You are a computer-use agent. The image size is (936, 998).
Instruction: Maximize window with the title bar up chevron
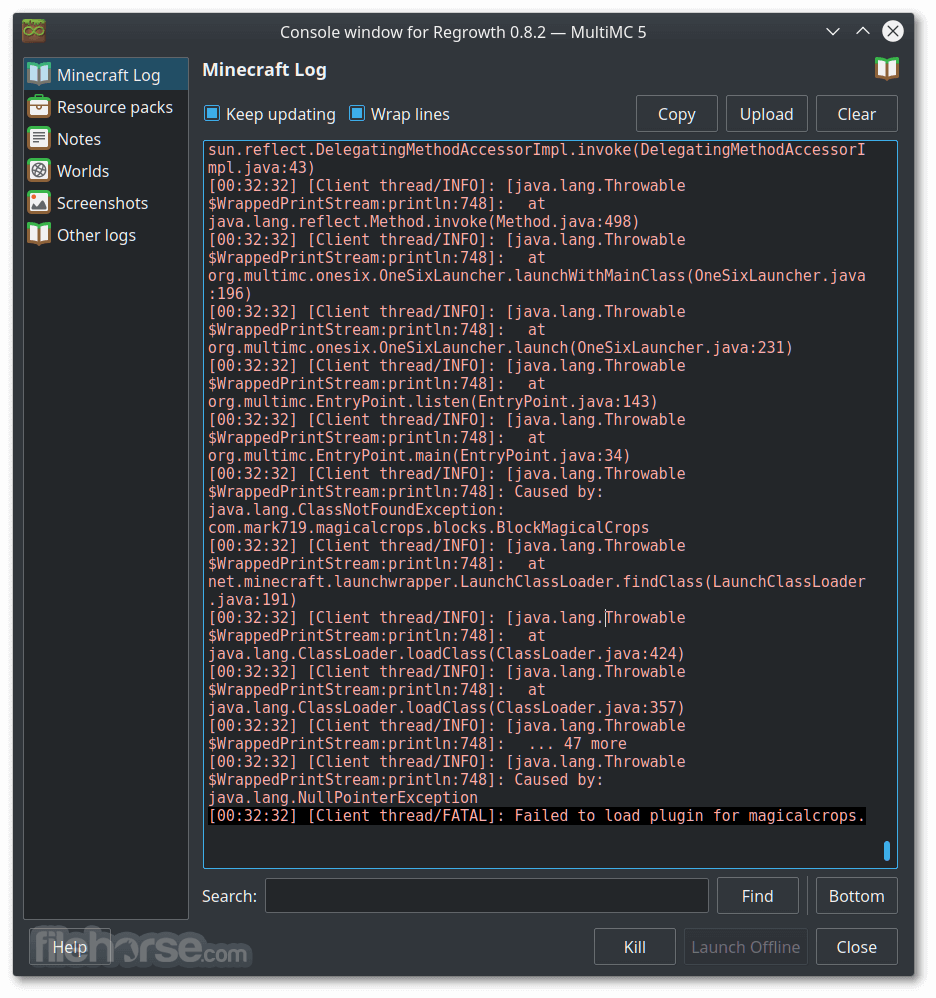862,31
